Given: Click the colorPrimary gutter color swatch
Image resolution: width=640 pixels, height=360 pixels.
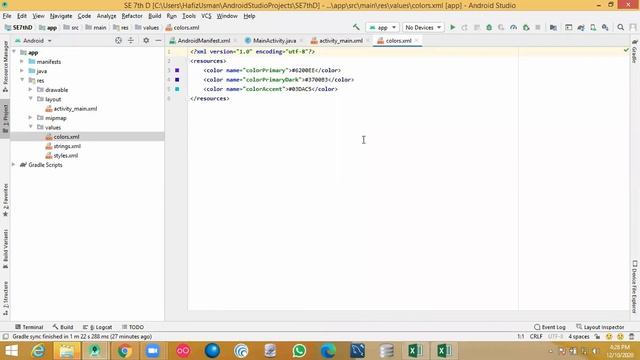Looking at the screenshot, I should [x=177, y=70].
